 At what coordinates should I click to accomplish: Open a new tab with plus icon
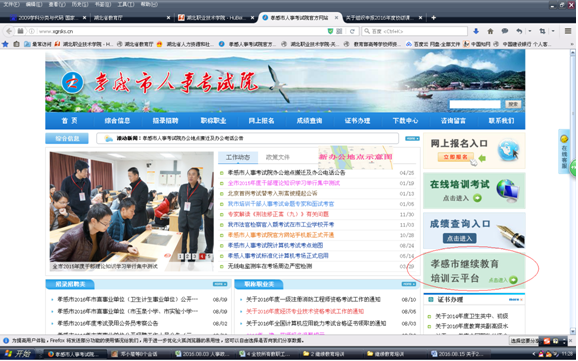coord(434,18)
